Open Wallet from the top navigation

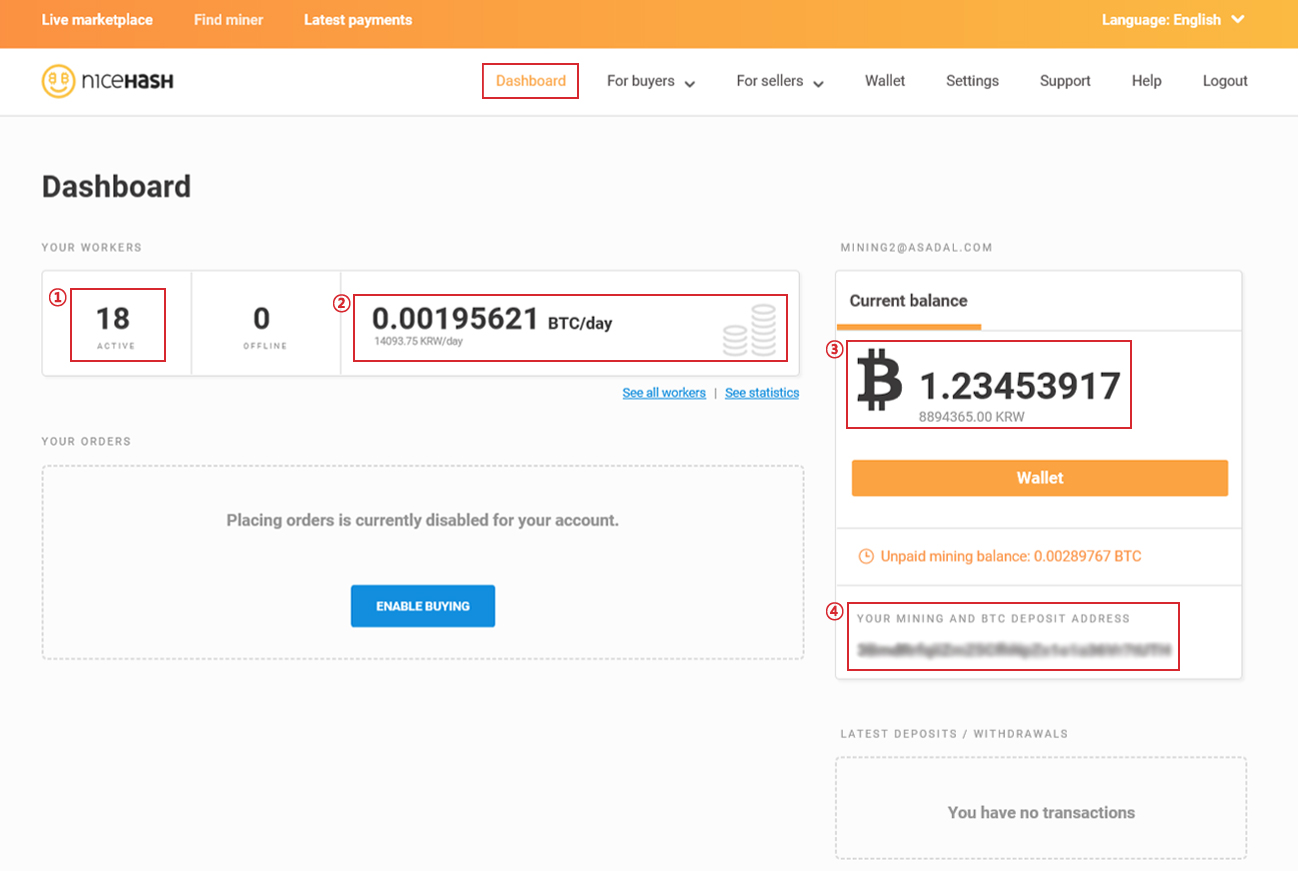tap(885, 81)
